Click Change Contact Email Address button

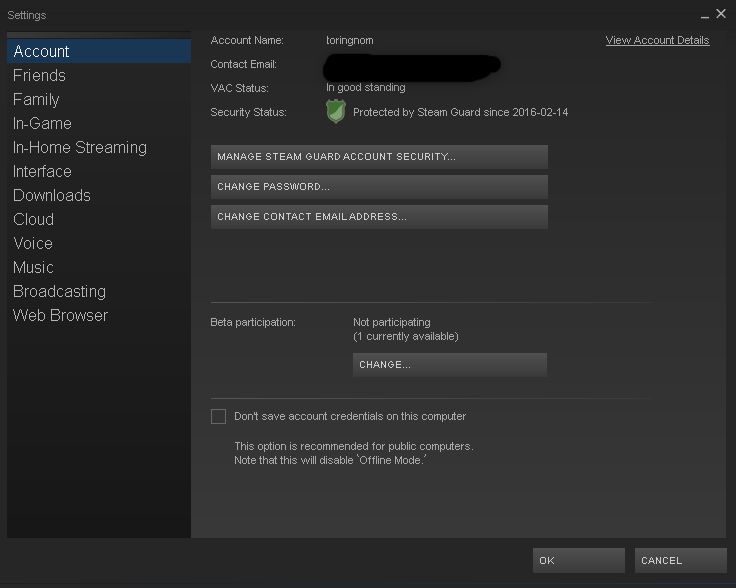(x=379, y=217)
